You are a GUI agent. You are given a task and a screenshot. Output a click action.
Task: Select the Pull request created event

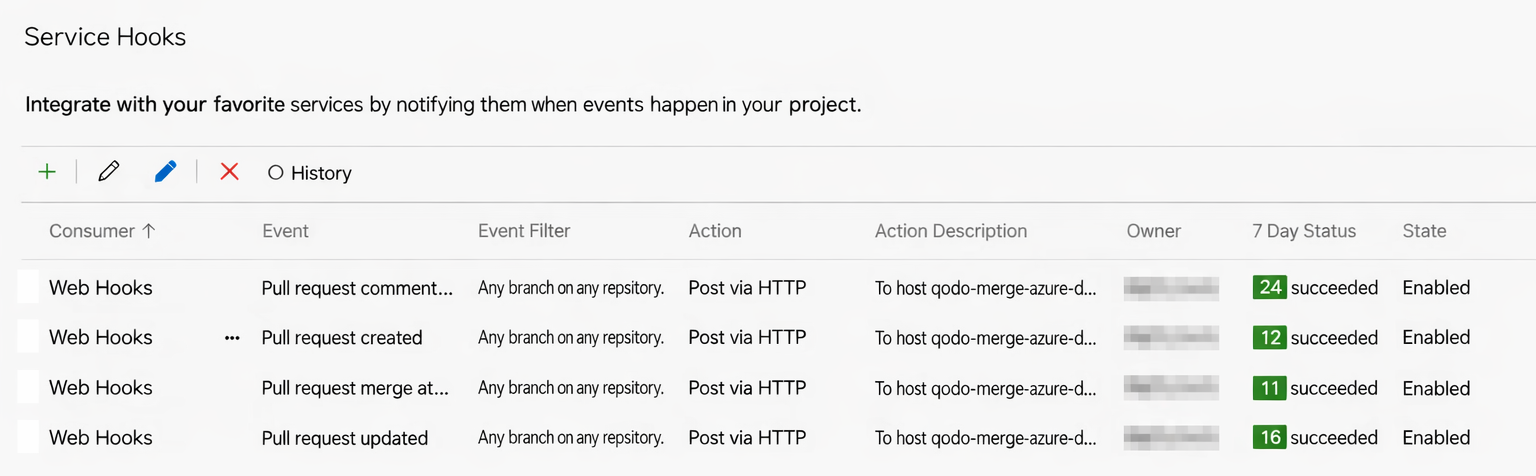(x=342, y=338)
